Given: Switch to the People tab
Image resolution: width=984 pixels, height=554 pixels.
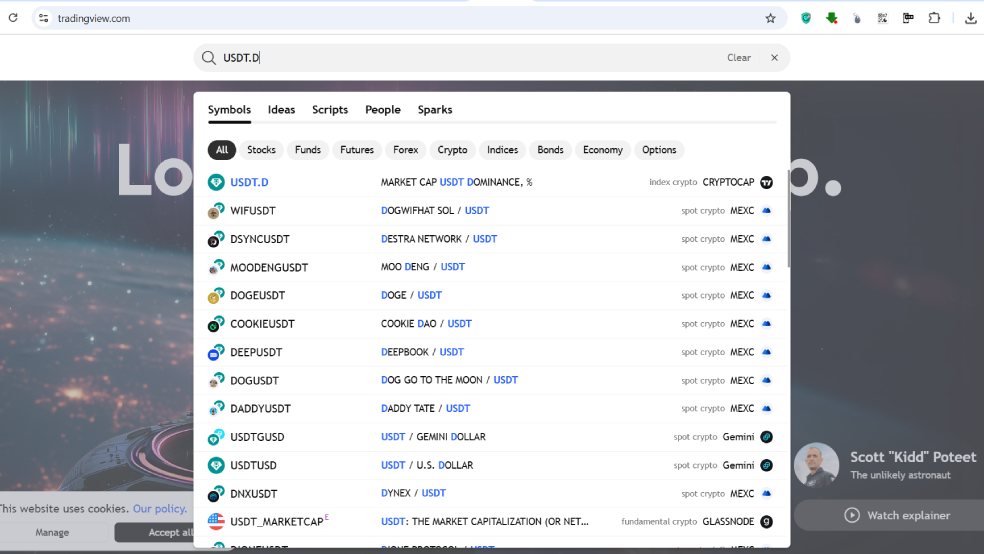Looking at the screenshot, I should tap(383, 110).
